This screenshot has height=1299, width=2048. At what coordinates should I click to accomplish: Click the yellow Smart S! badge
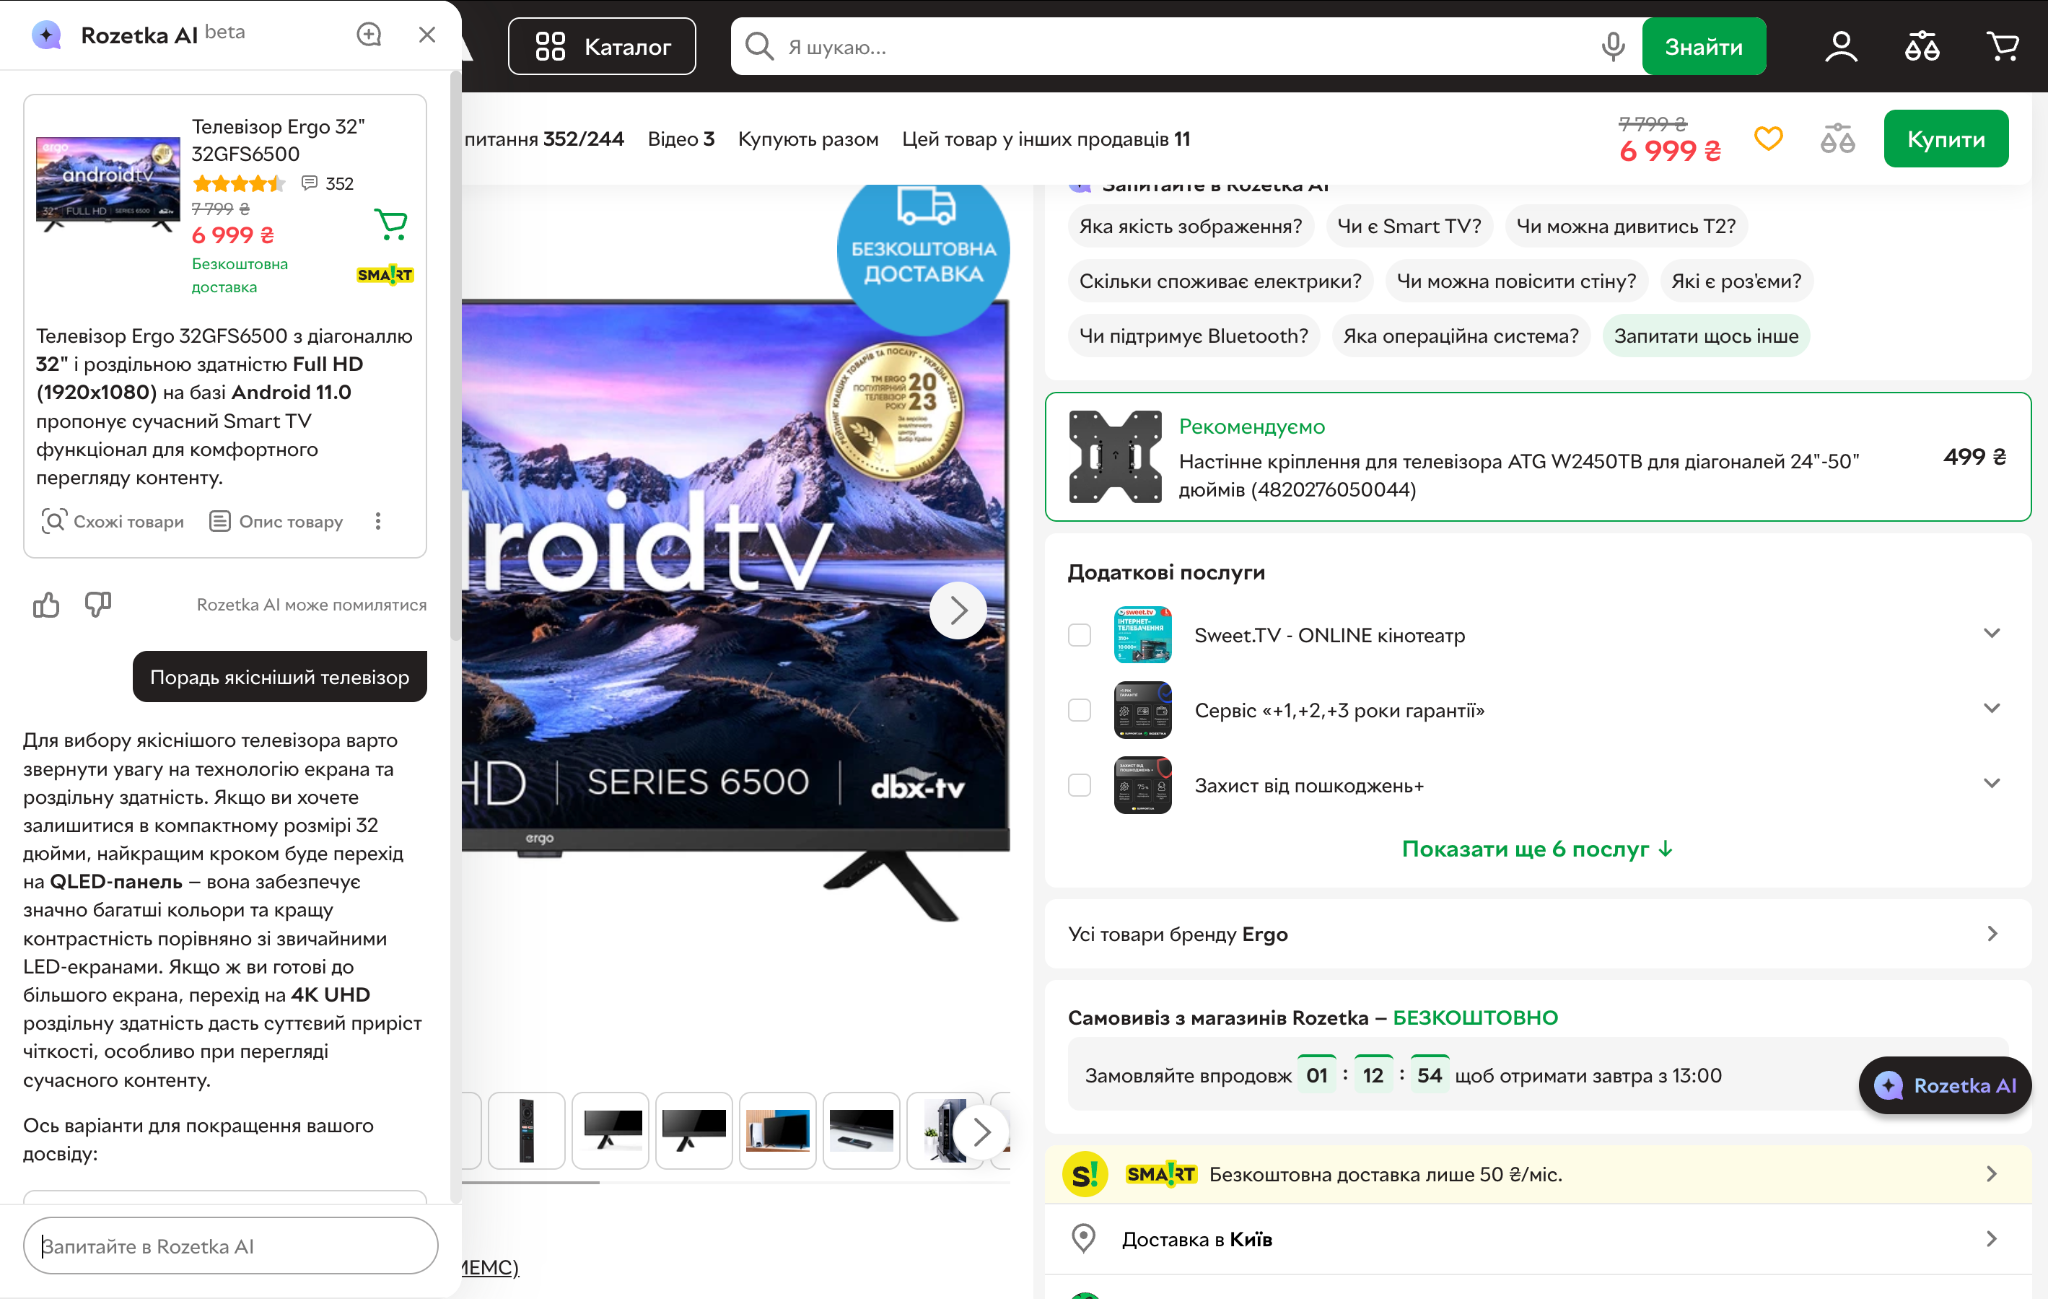point(1085,1174)
